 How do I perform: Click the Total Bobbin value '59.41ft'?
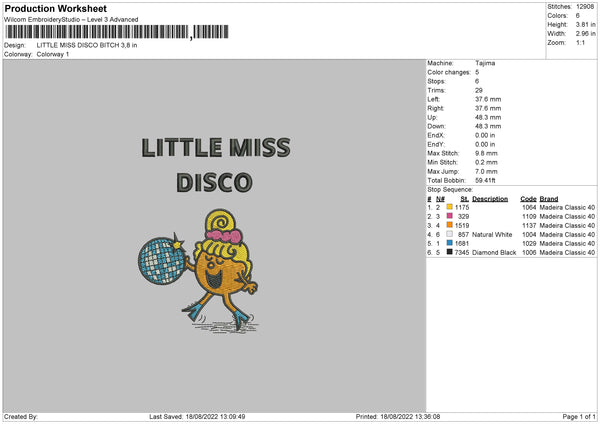(486, 181)
